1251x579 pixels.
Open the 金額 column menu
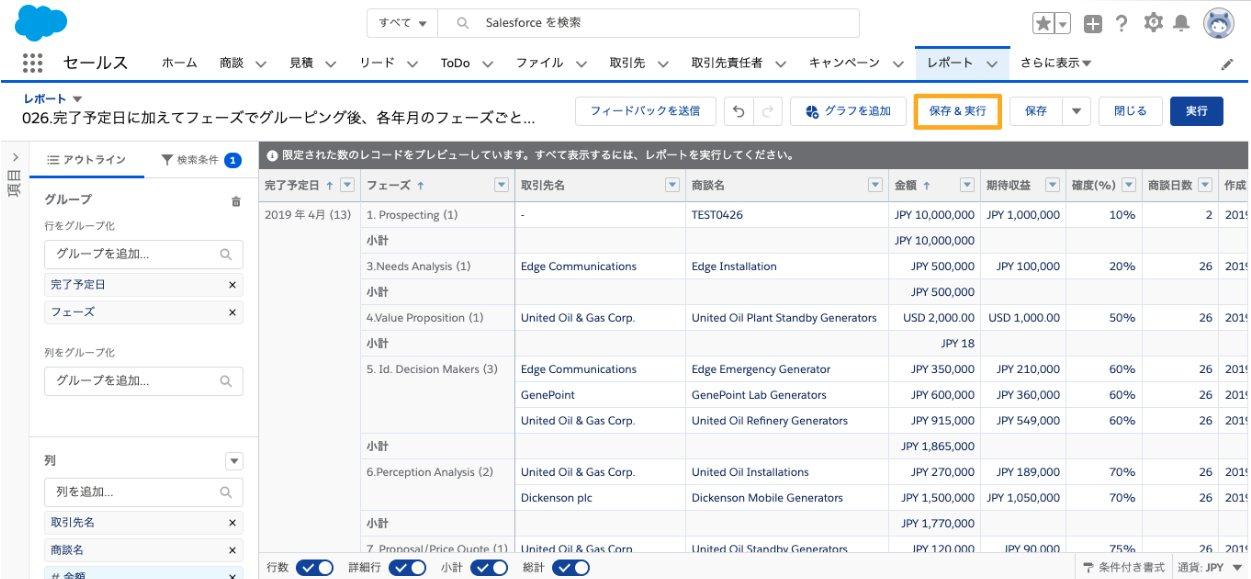tap(967, 185)
